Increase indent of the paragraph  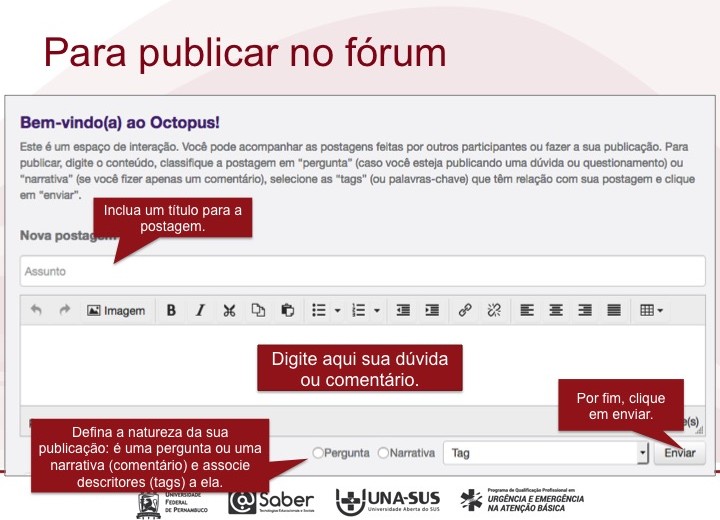point(432,311)
